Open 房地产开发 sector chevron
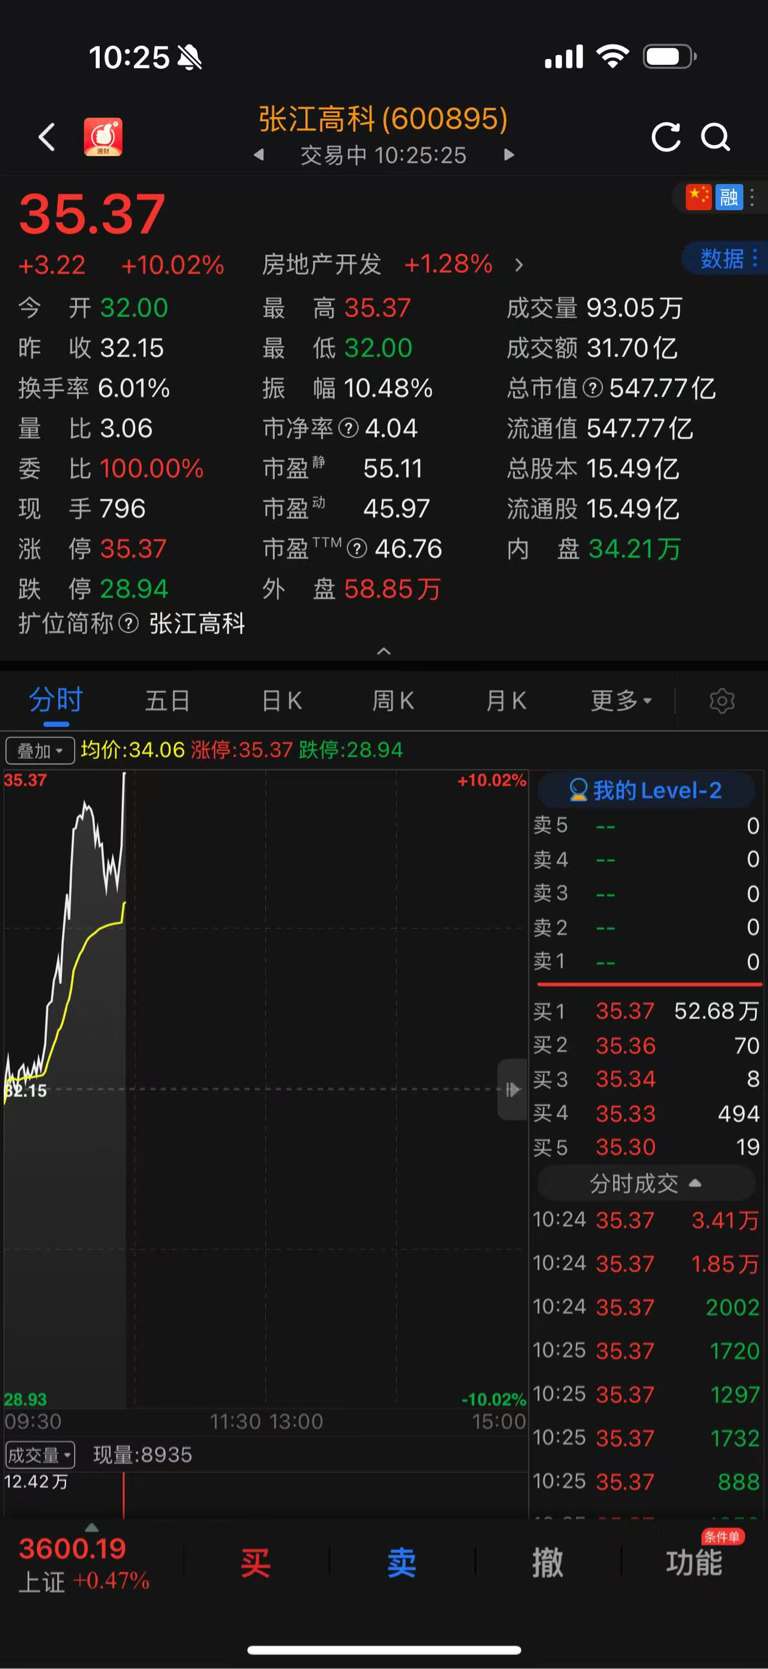 tap(518, 265)
